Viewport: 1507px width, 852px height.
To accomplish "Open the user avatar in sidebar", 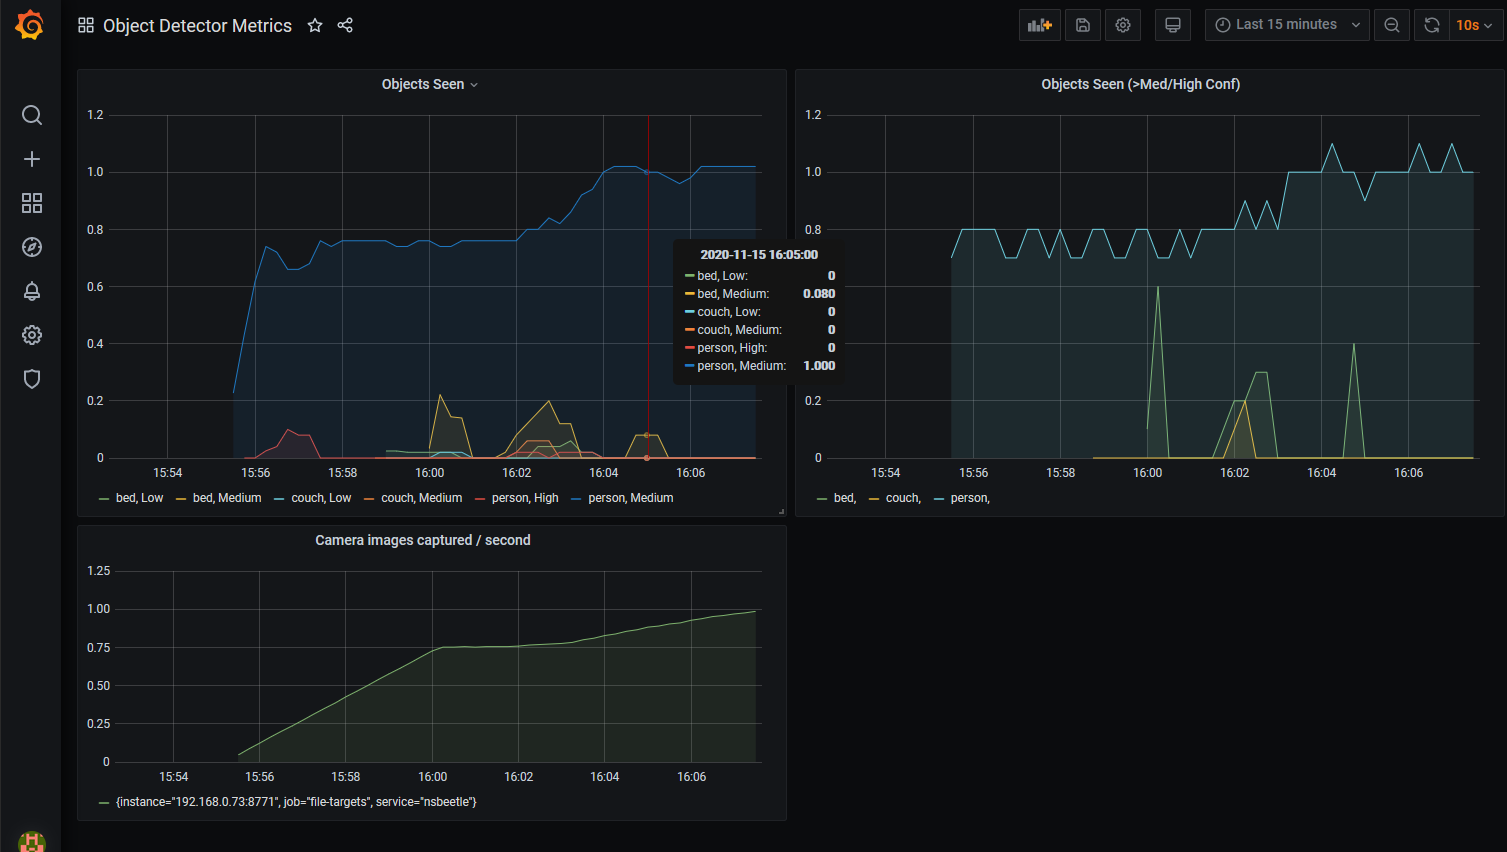I will [32, 841].
